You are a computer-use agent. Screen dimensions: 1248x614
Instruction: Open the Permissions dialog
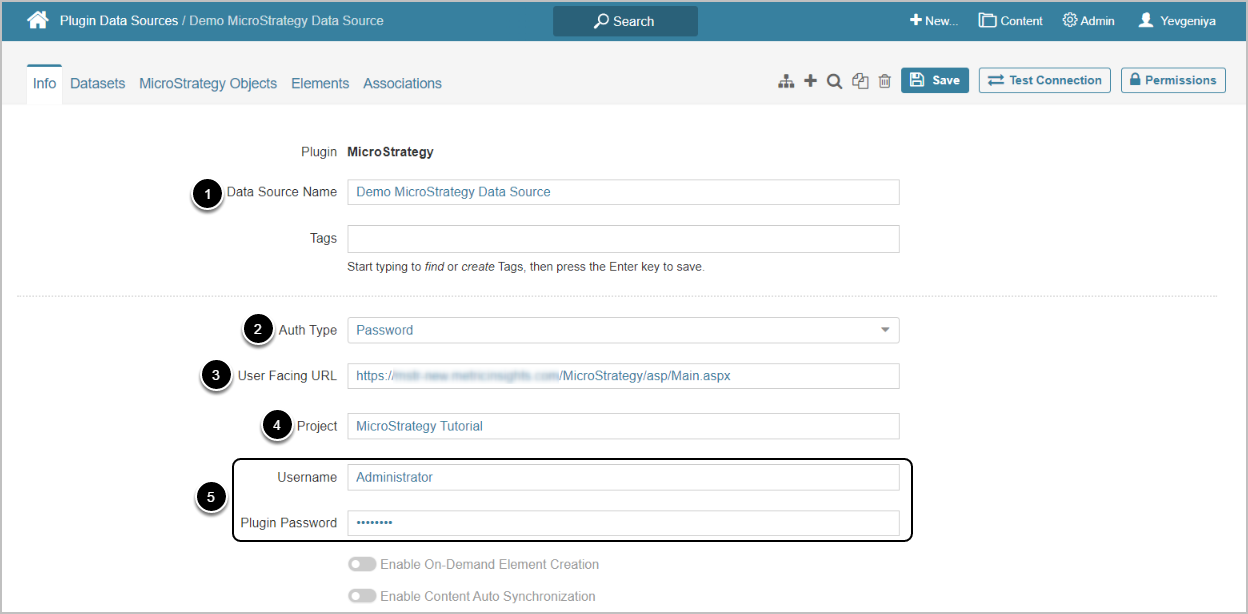tap(1173, 80)
